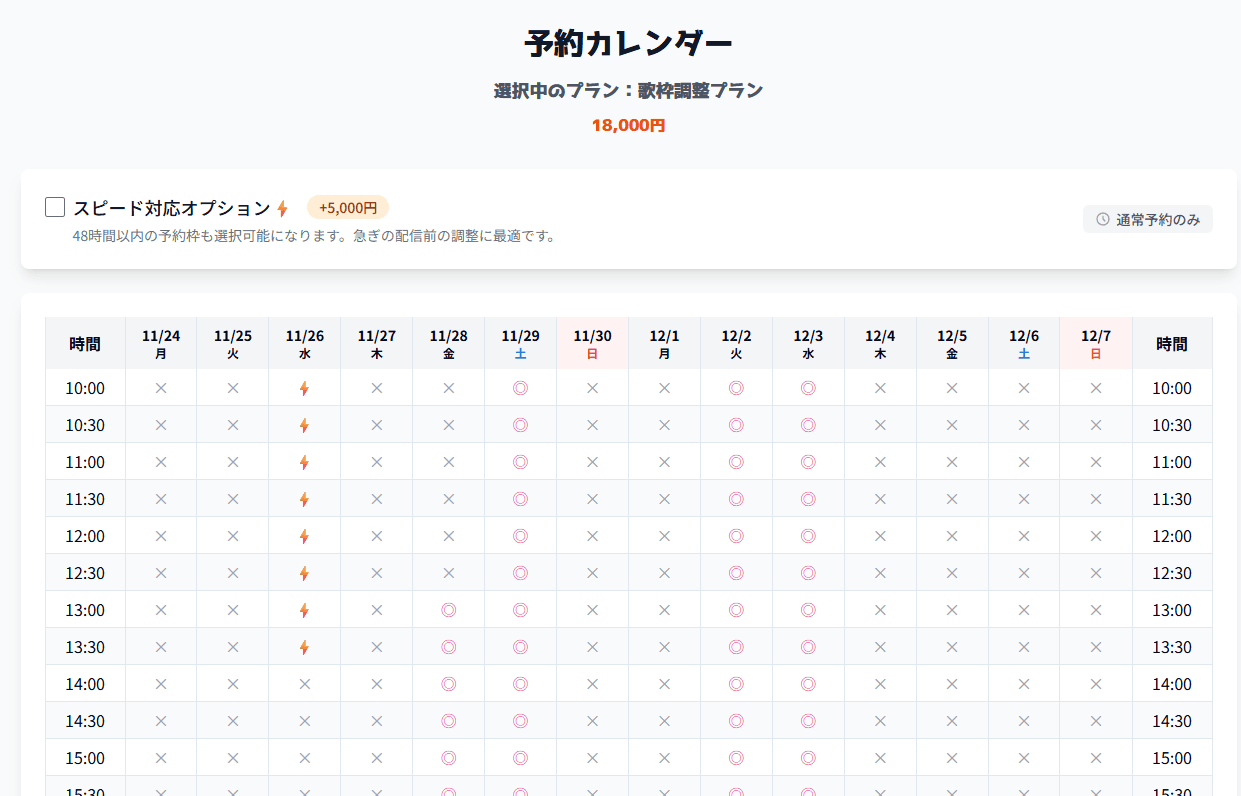The width and height of the screenshot is (1241, 796).
Task: Click the 11/29 Saturday column header
Action: pyautogui.click(x=520, y=344)
